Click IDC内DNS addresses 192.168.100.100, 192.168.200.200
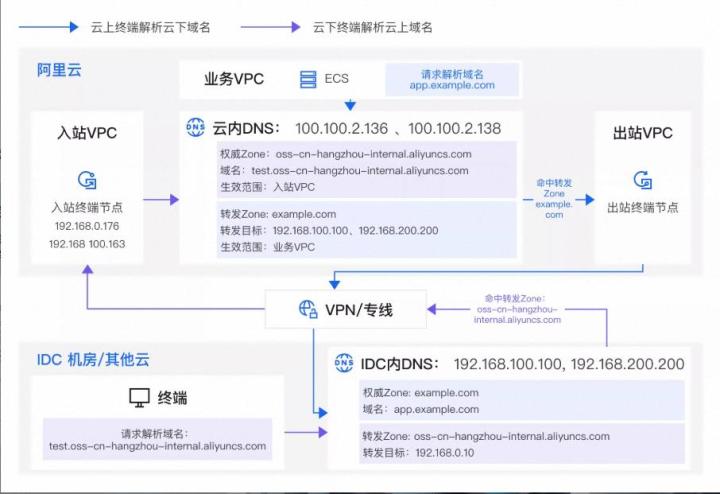 pyautogui.click(x=569, y=365)
